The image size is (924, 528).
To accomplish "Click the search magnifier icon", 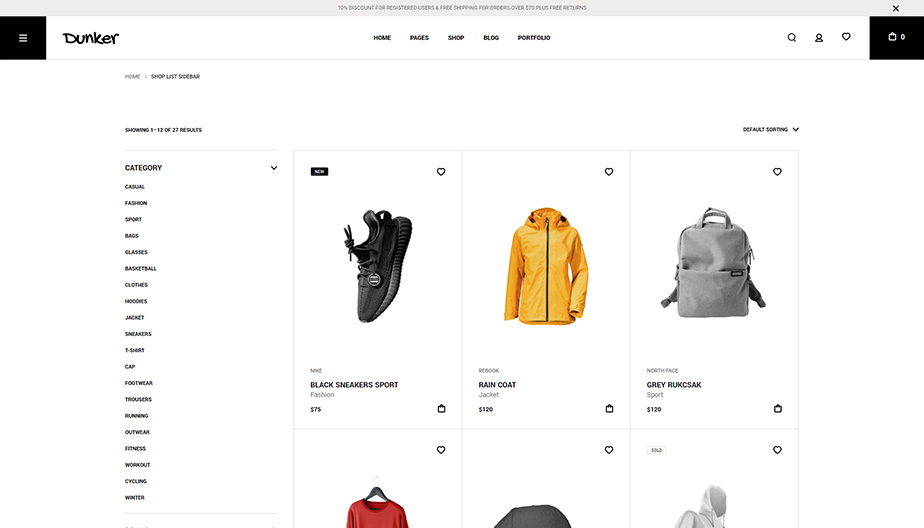I will 792,38.
